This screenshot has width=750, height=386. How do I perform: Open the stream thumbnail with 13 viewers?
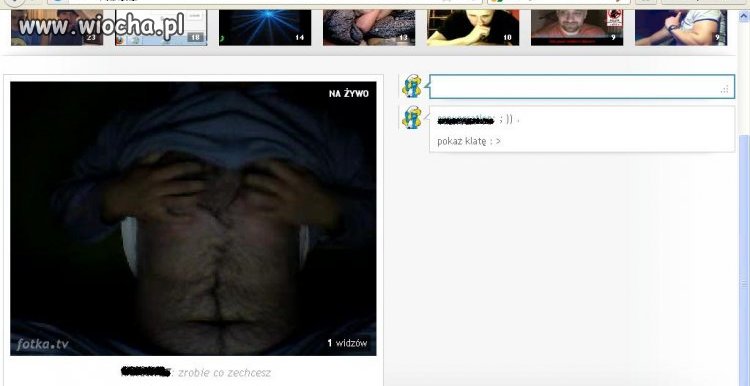[369, 28]
